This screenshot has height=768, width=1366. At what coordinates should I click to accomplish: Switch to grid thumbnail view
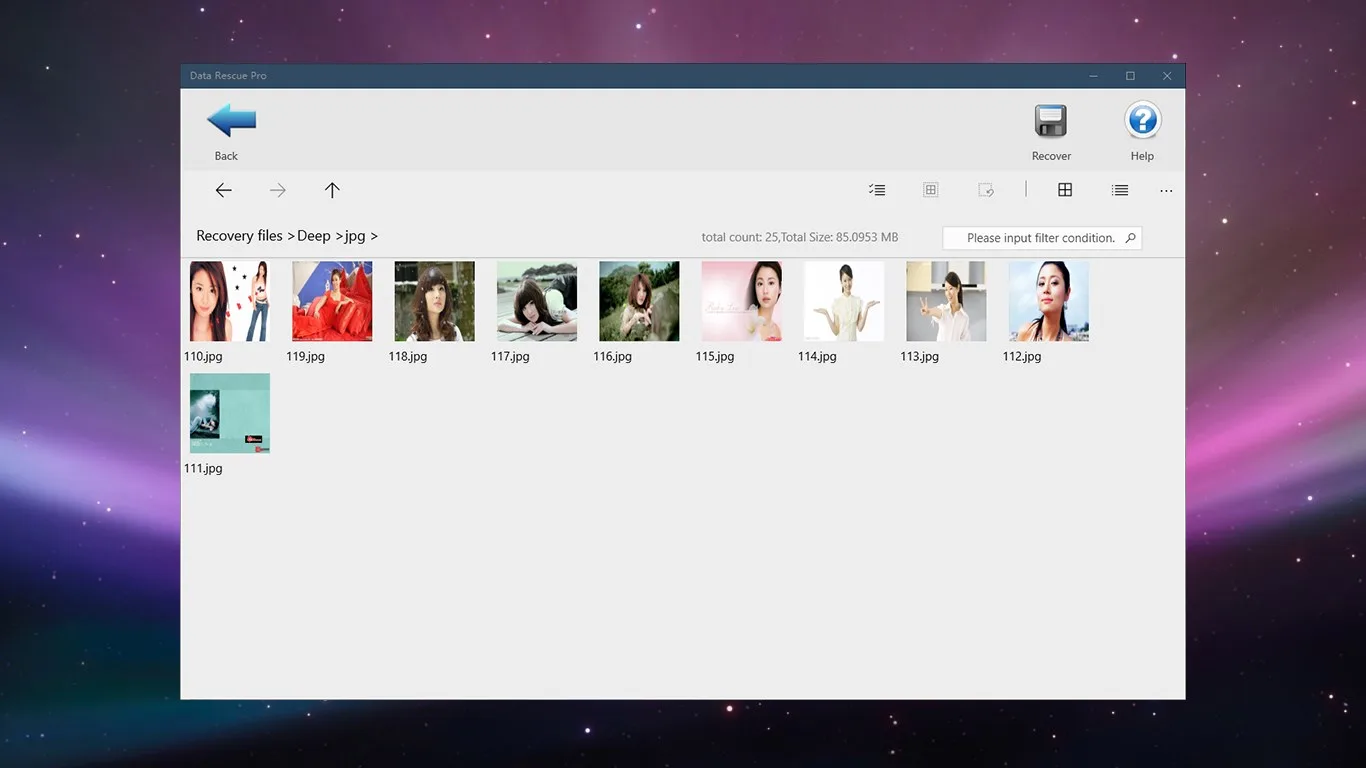pos(1065,190)
